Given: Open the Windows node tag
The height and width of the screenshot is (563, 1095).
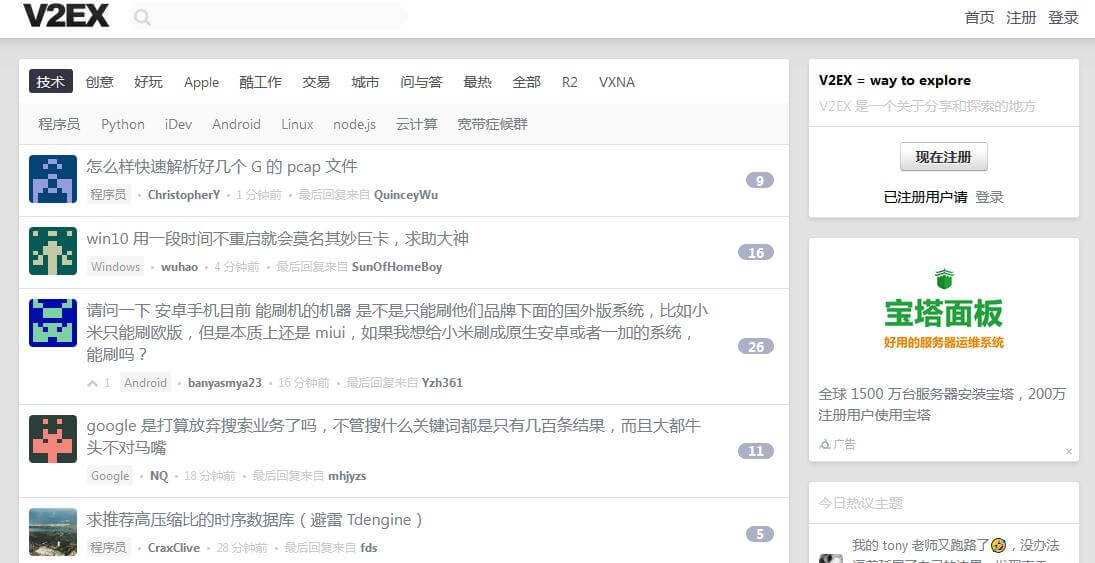Looking at the screenshot, I should point(115,267).
